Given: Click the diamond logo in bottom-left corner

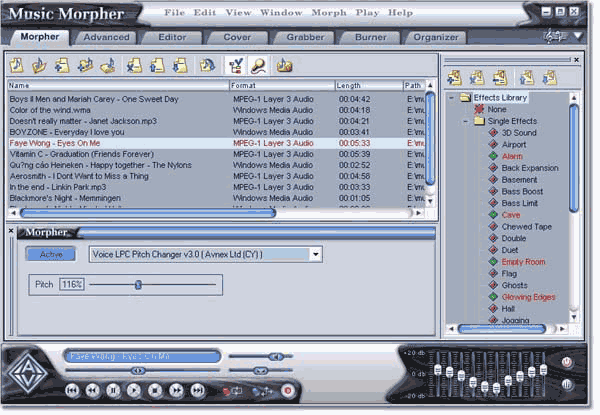Looking at the screenshot, I should pyautogui.click(x=25, y=378).
